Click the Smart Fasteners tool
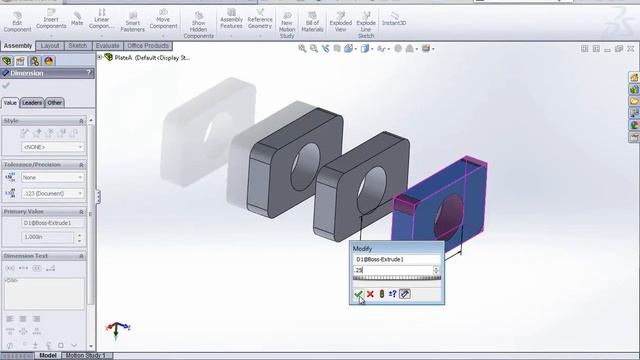Viewport: 640px width, 360px height. point(133,22)
